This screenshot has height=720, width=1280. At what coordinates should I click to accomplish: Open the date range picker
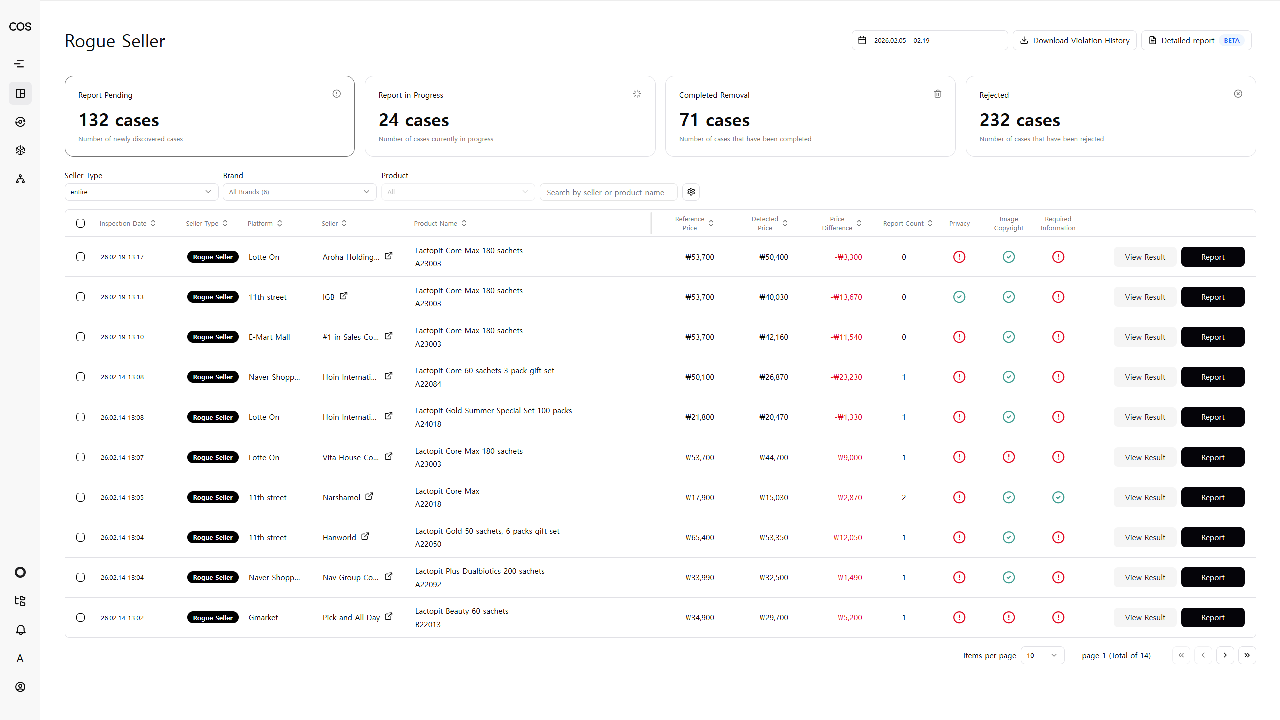click(x=930, y=40)
